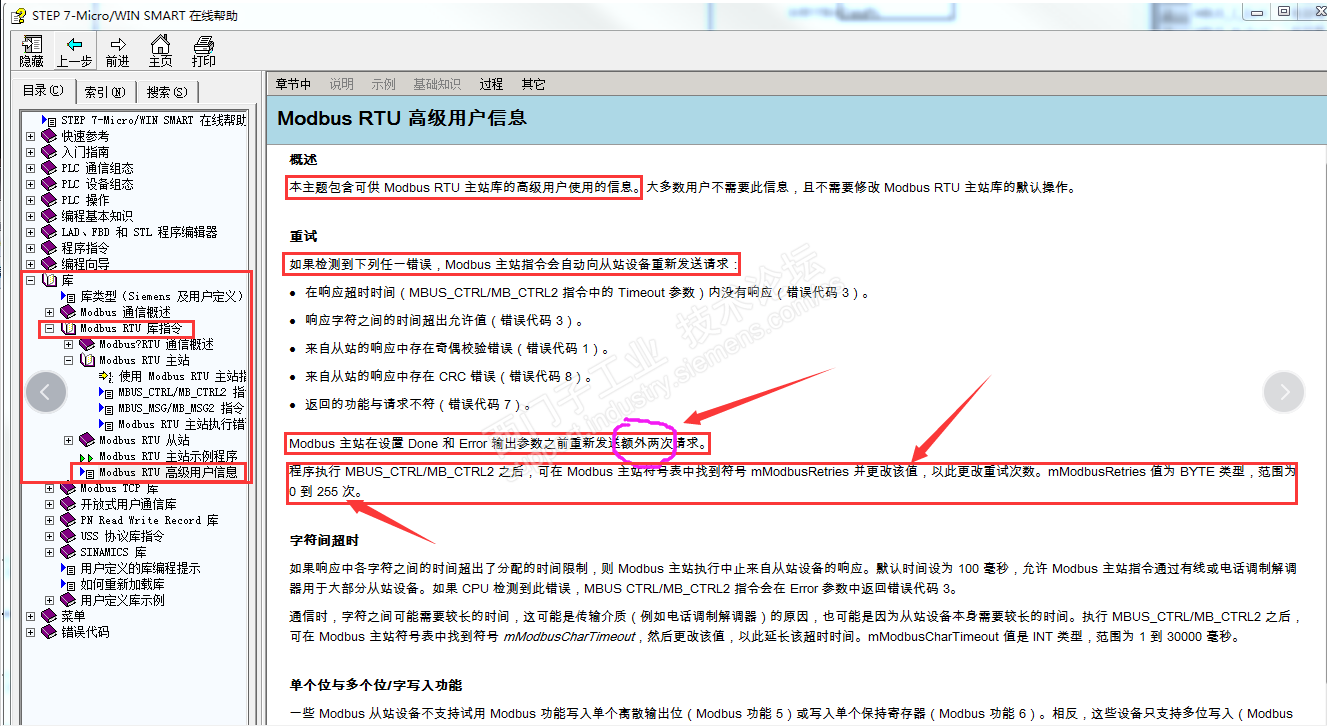Click the book icon beside PN Read Write Record 库
The height and width of the screenshot is (726, 1327).
68,520
